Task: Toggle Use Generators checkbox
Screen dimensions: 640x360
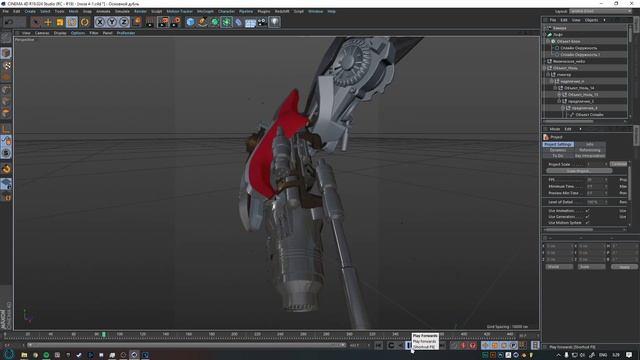Action: coord(587,217)
